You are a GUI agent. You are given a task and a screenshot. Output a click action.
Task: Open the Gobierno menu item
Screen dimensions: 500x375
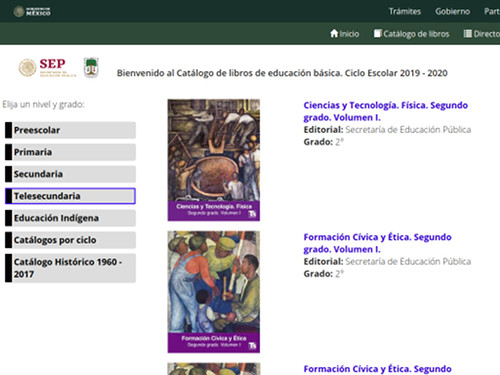452,11
